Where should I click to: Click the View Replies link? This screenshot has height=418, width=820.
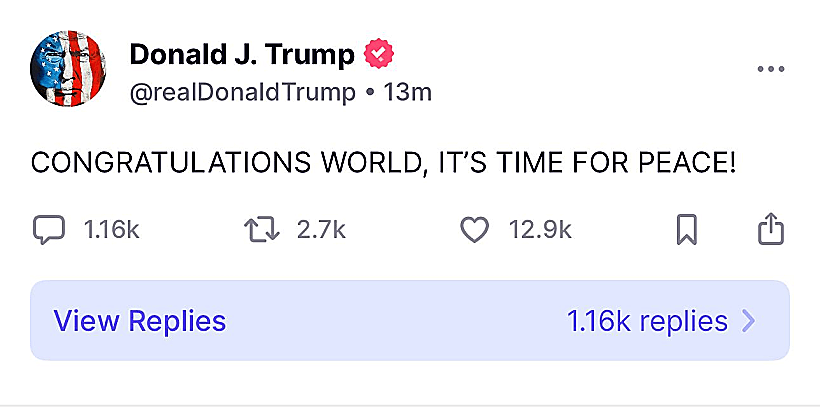point(140,321)
